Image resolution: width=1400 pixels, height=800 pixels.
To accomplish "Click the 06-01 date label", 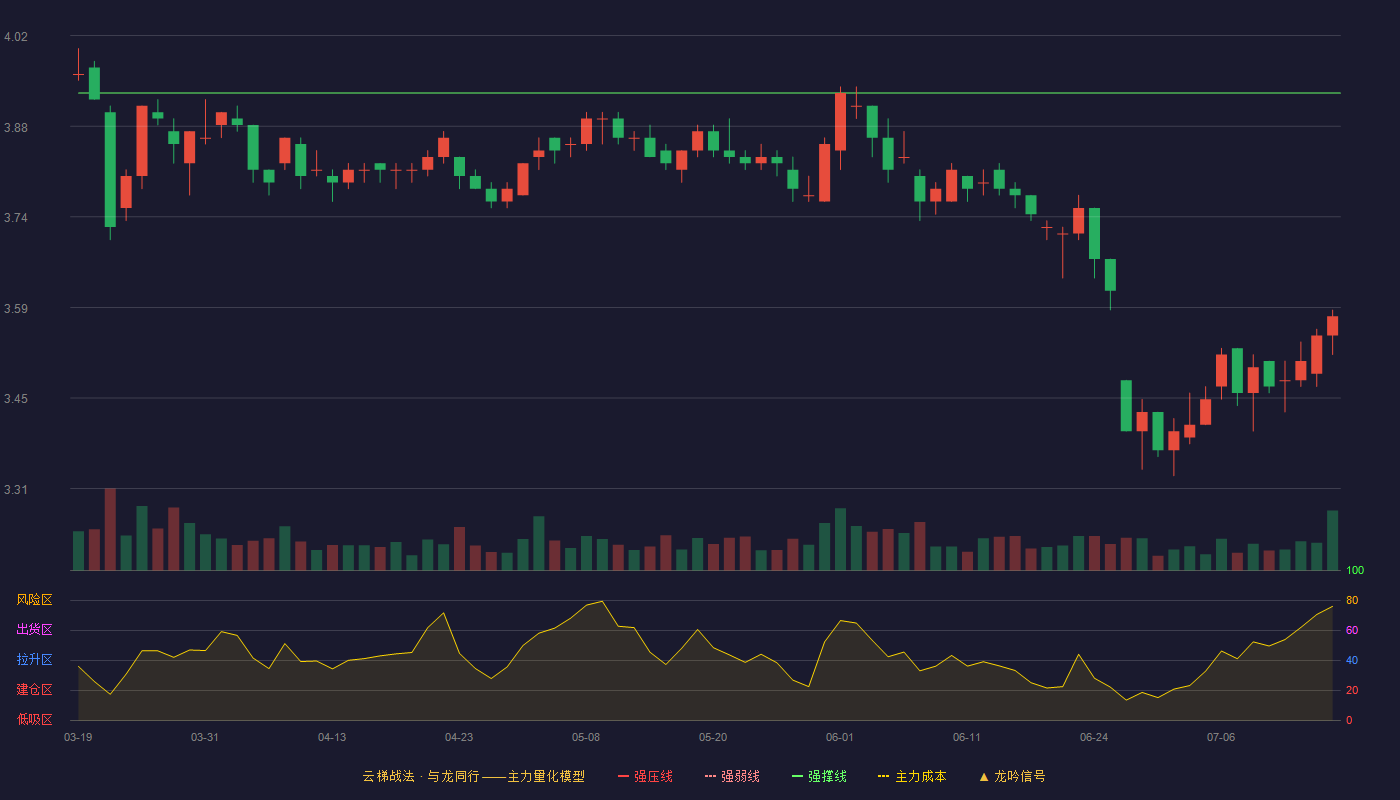I will pos(840,737).
